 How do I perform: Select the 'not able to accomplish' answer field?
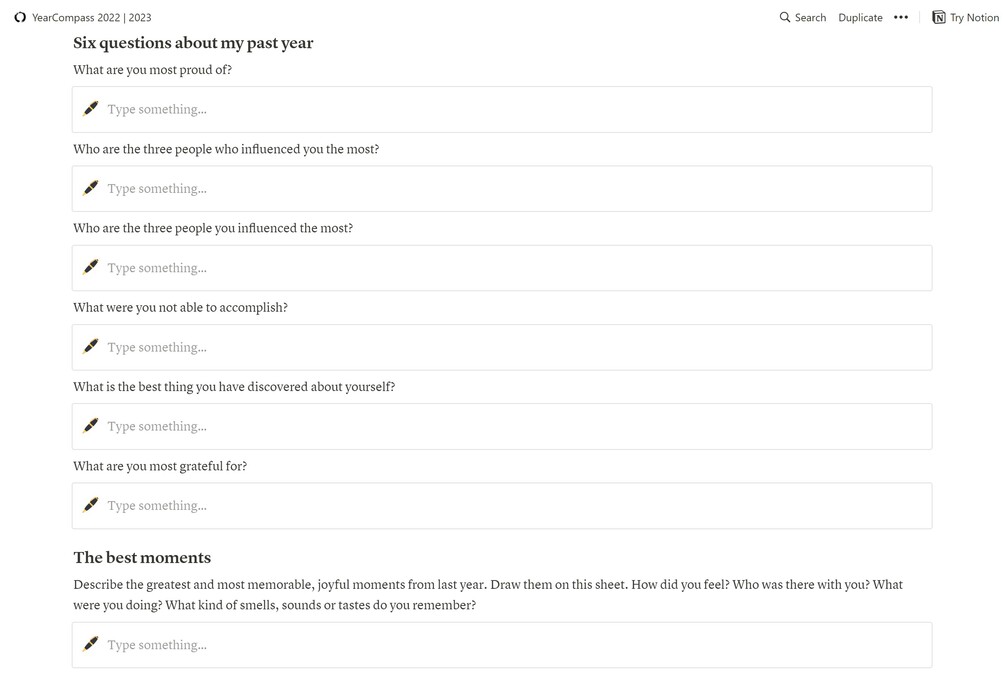click(x=500, y=347)
